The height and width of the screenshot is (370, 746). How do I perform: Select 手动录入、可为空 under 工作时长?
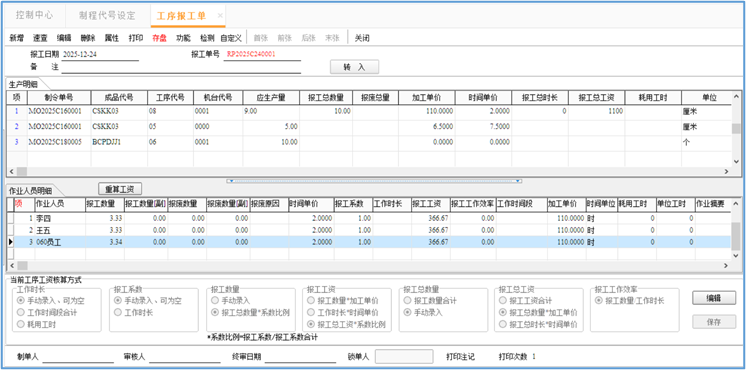click(52, 301)
